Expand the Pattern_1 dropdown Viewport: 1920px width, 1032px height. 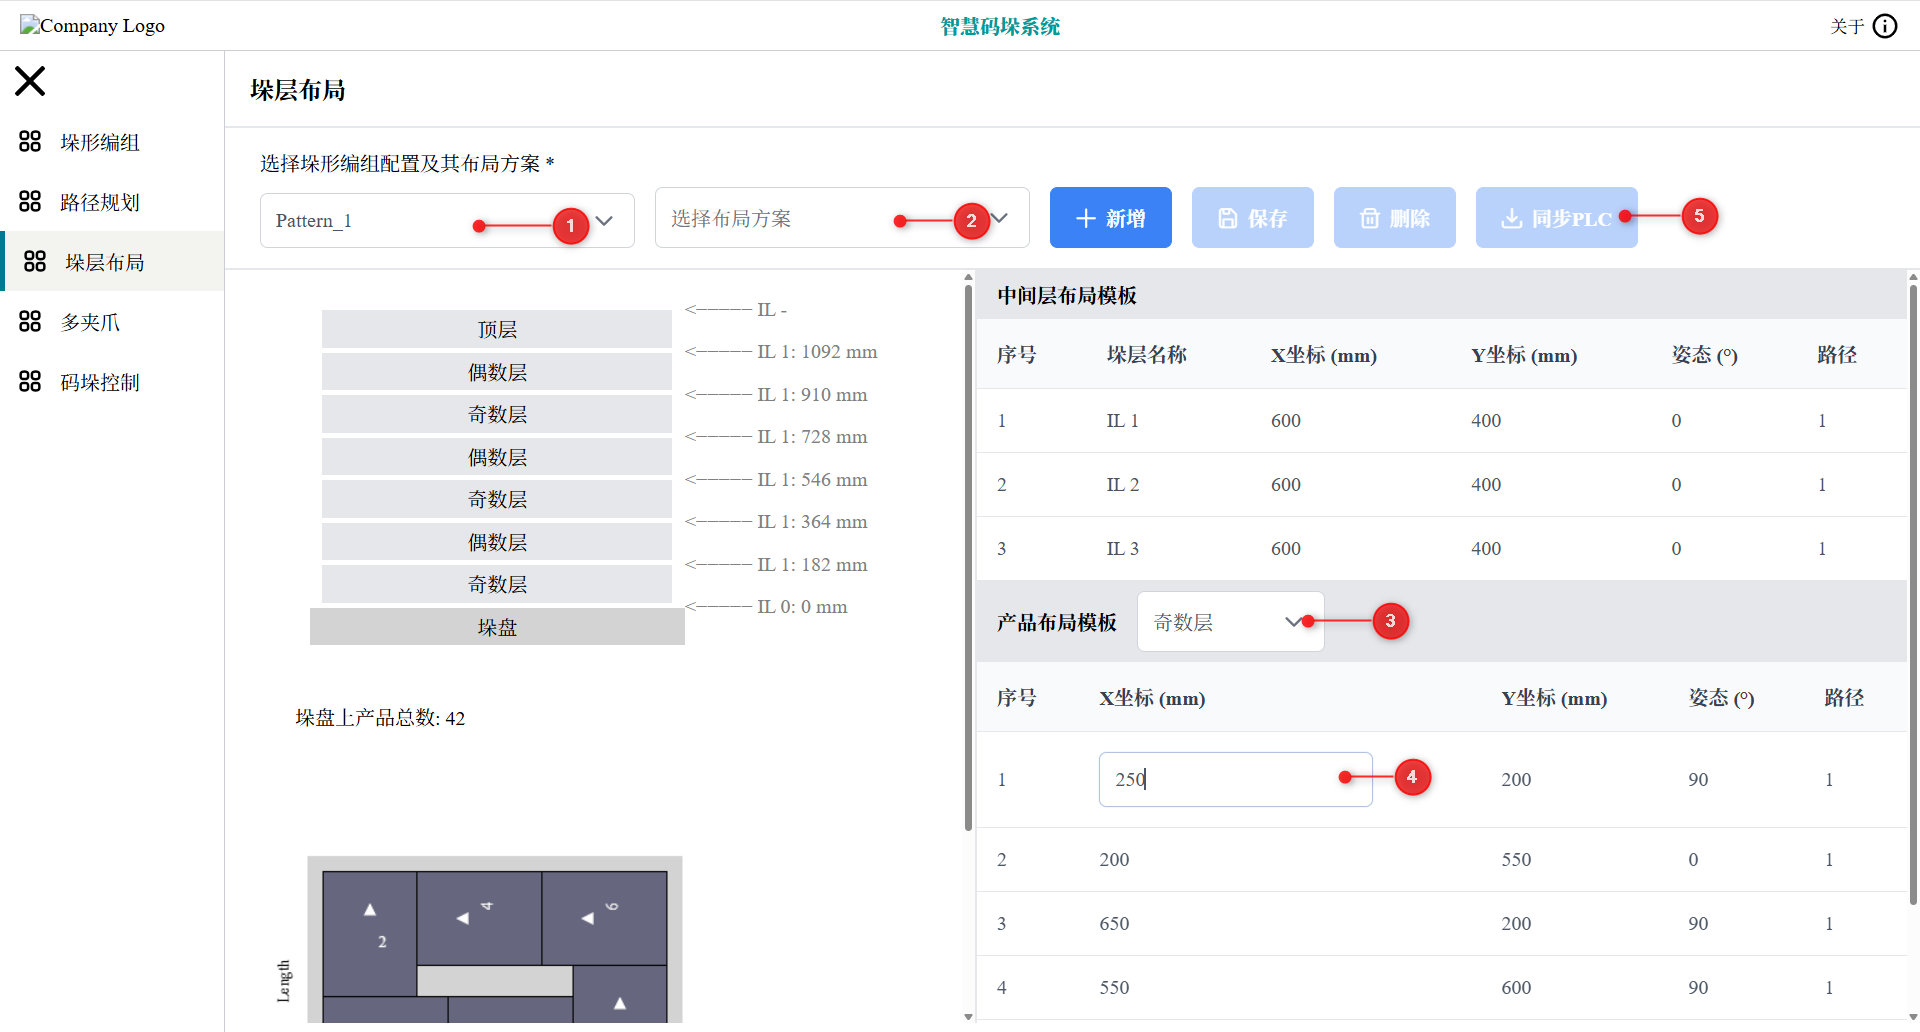(447, 220)
